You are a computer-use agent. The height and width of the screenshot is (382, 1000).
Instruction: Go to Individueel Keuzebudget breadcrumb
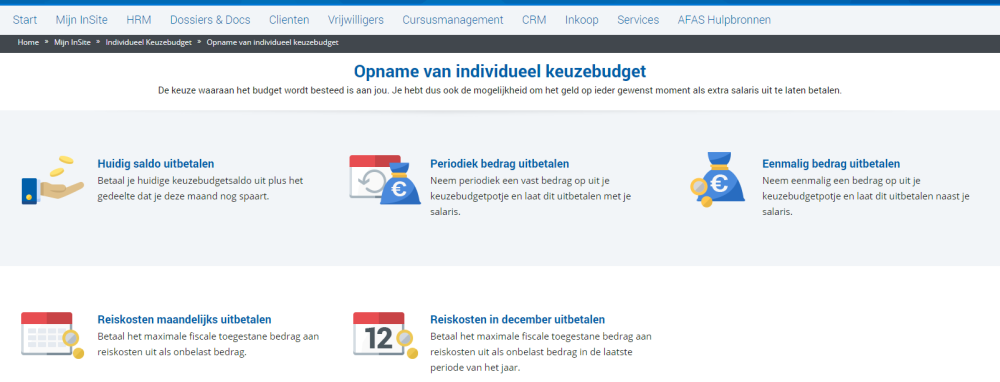point(149,42)
